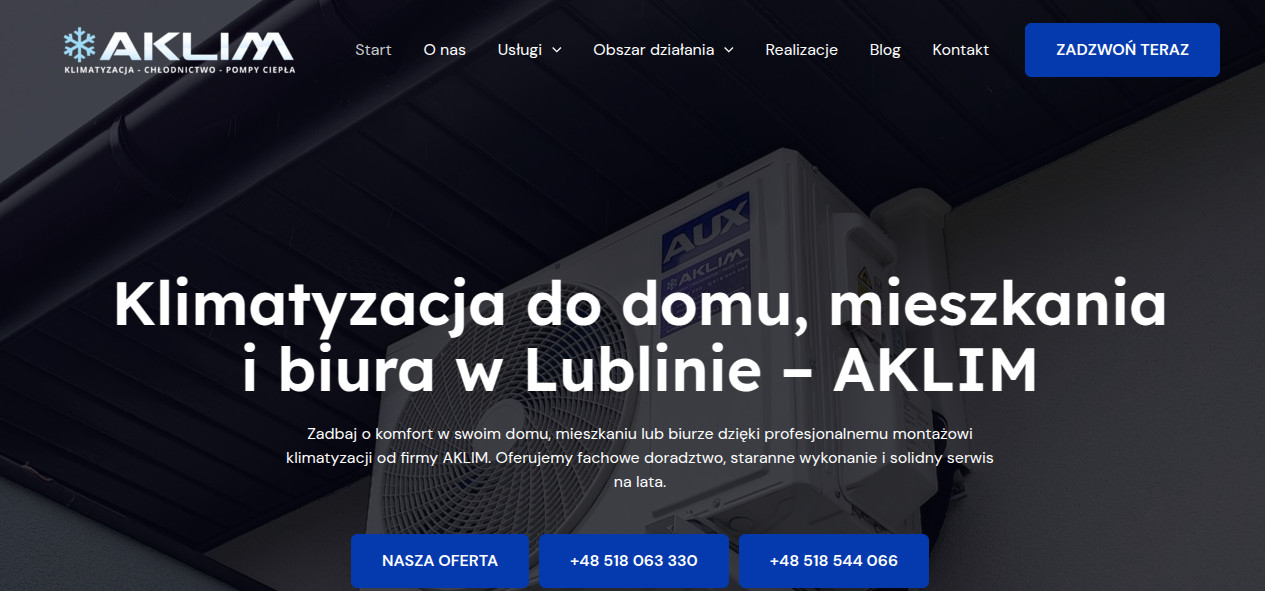Open the O nas page
1265x591 pixels.
pos(444,49)
